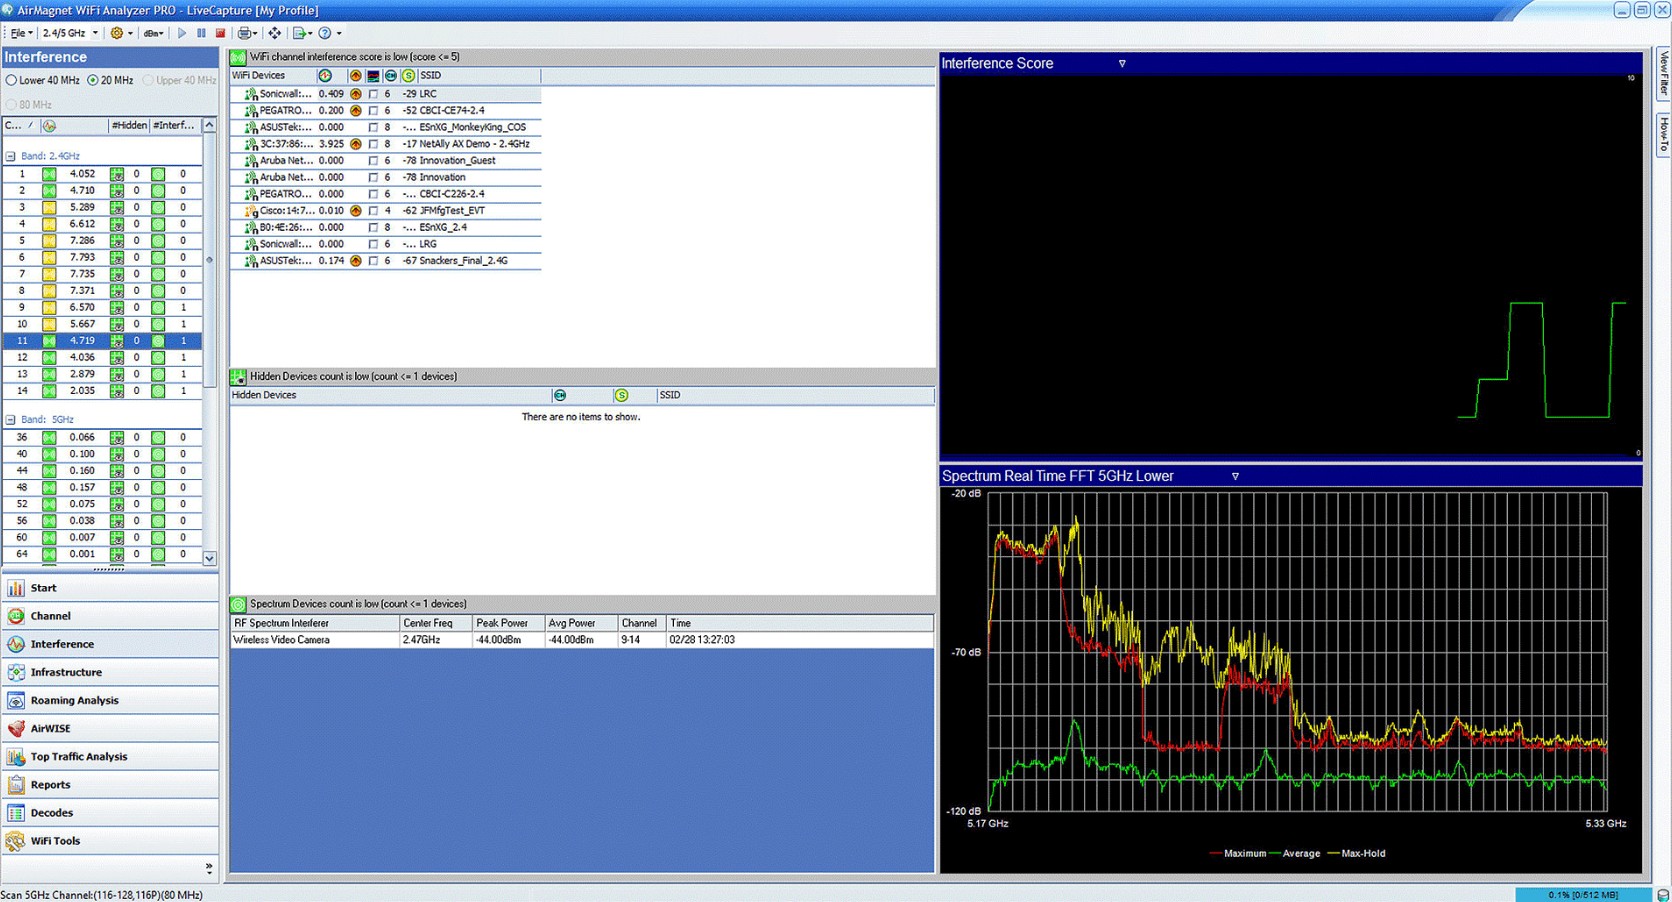Select the Lower 40 MHz option

(x=11, y=80)
